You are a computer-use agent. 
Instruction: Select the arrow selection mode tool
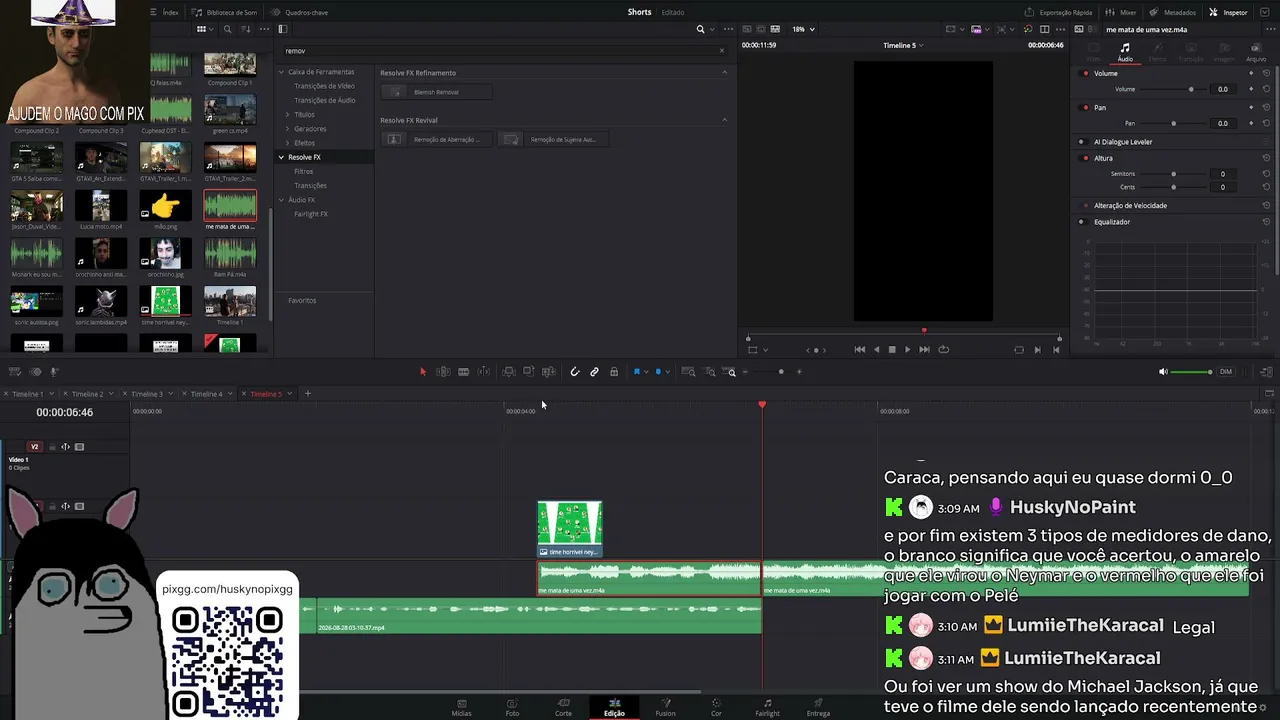click(423, 372)
